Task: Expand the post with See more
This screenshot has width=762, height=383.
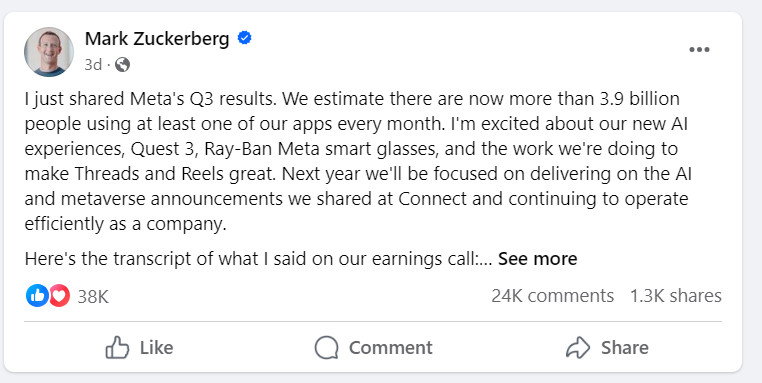Action: (x=537, y=259)
